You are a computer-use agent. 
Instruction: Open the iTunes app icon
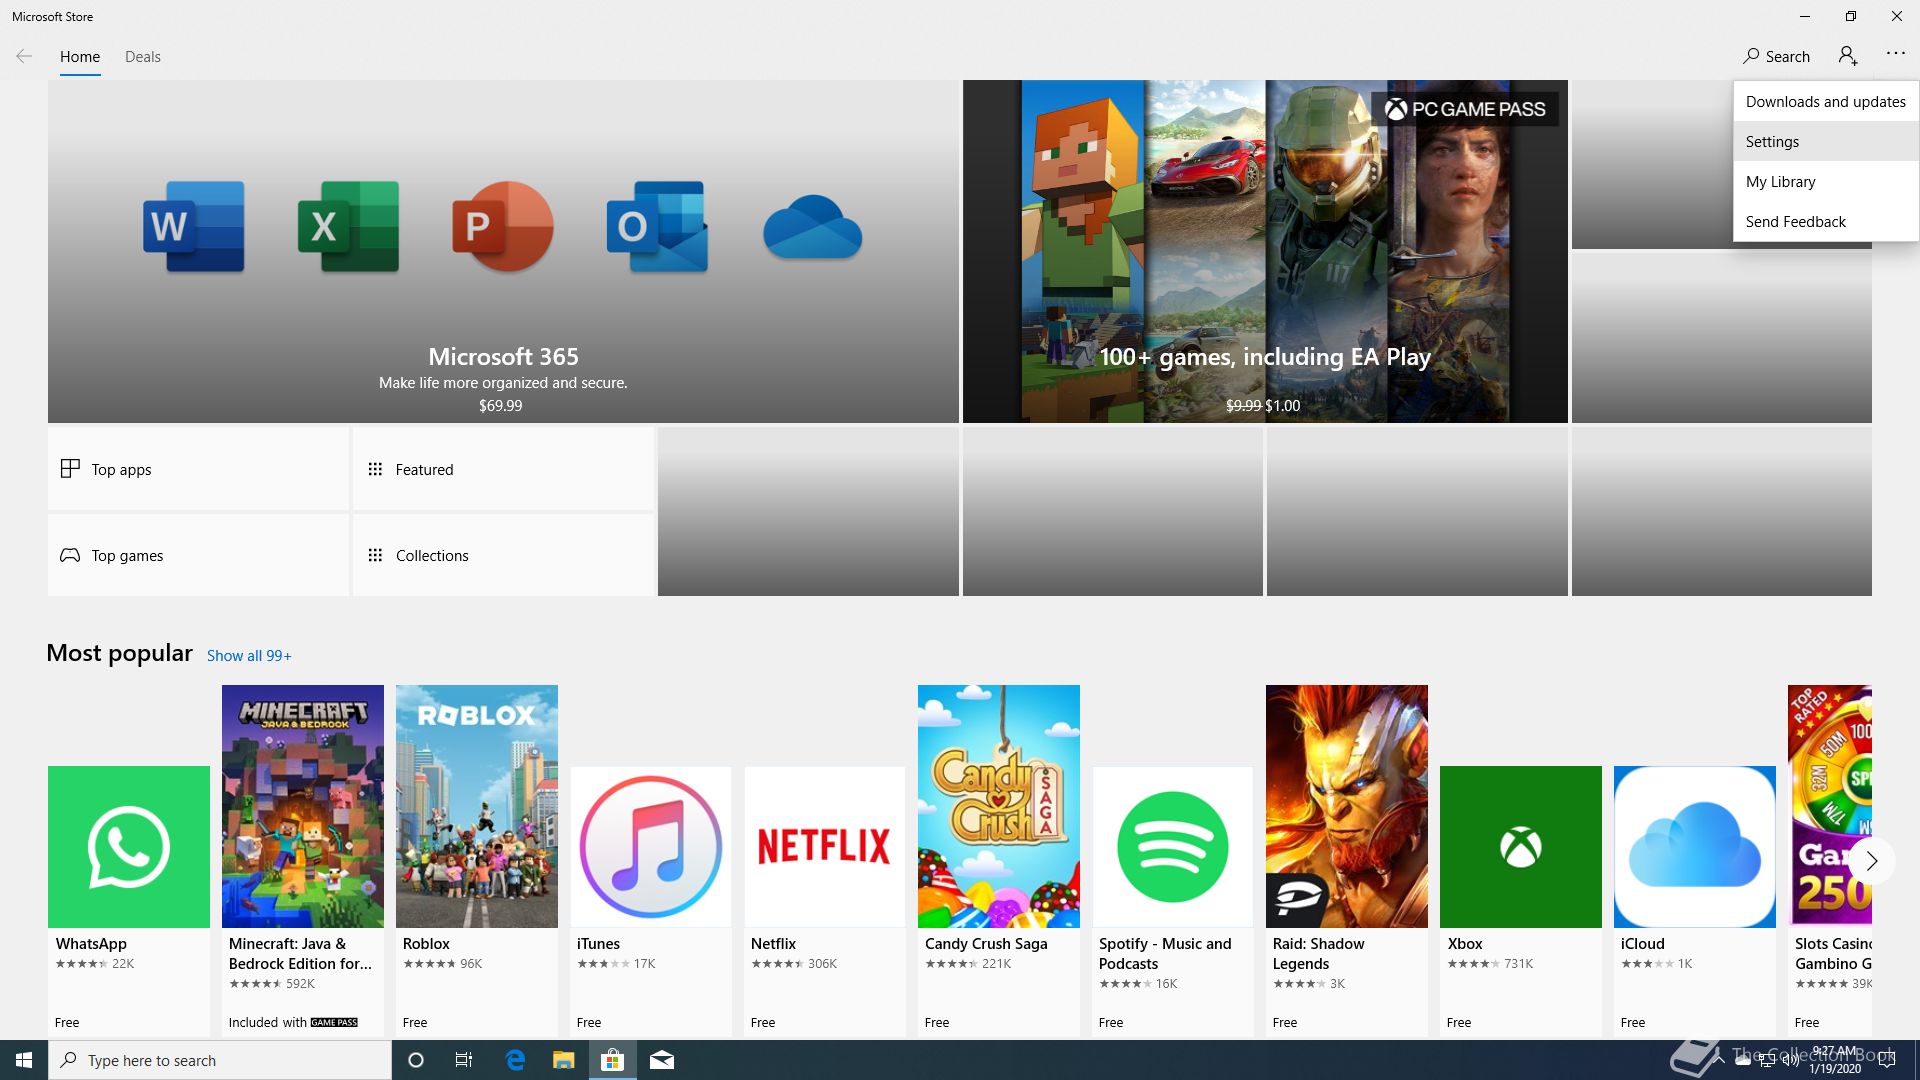pos(651,847)
